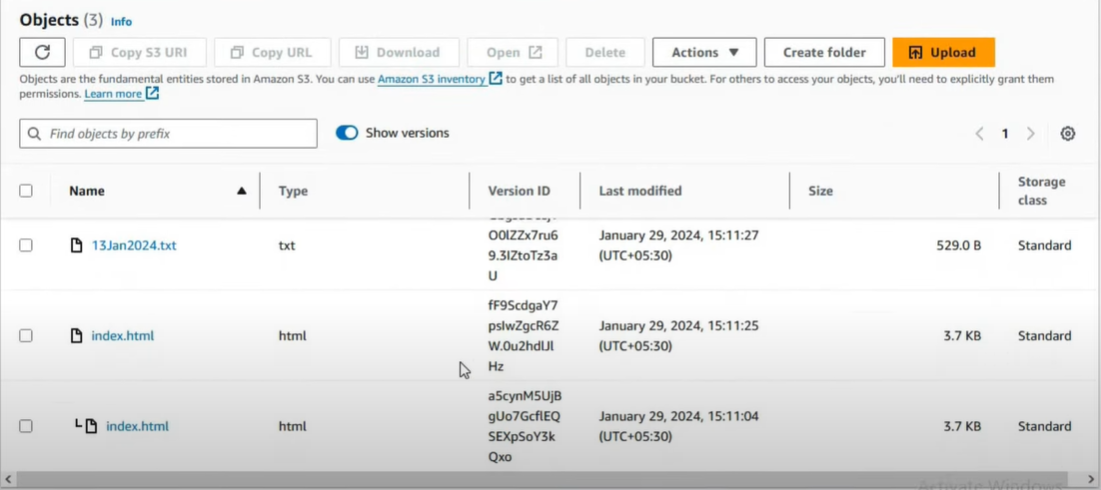This screenshot has width=1101, height=490.
Task: Click the Find objects by prefix field
Action: 169,133
